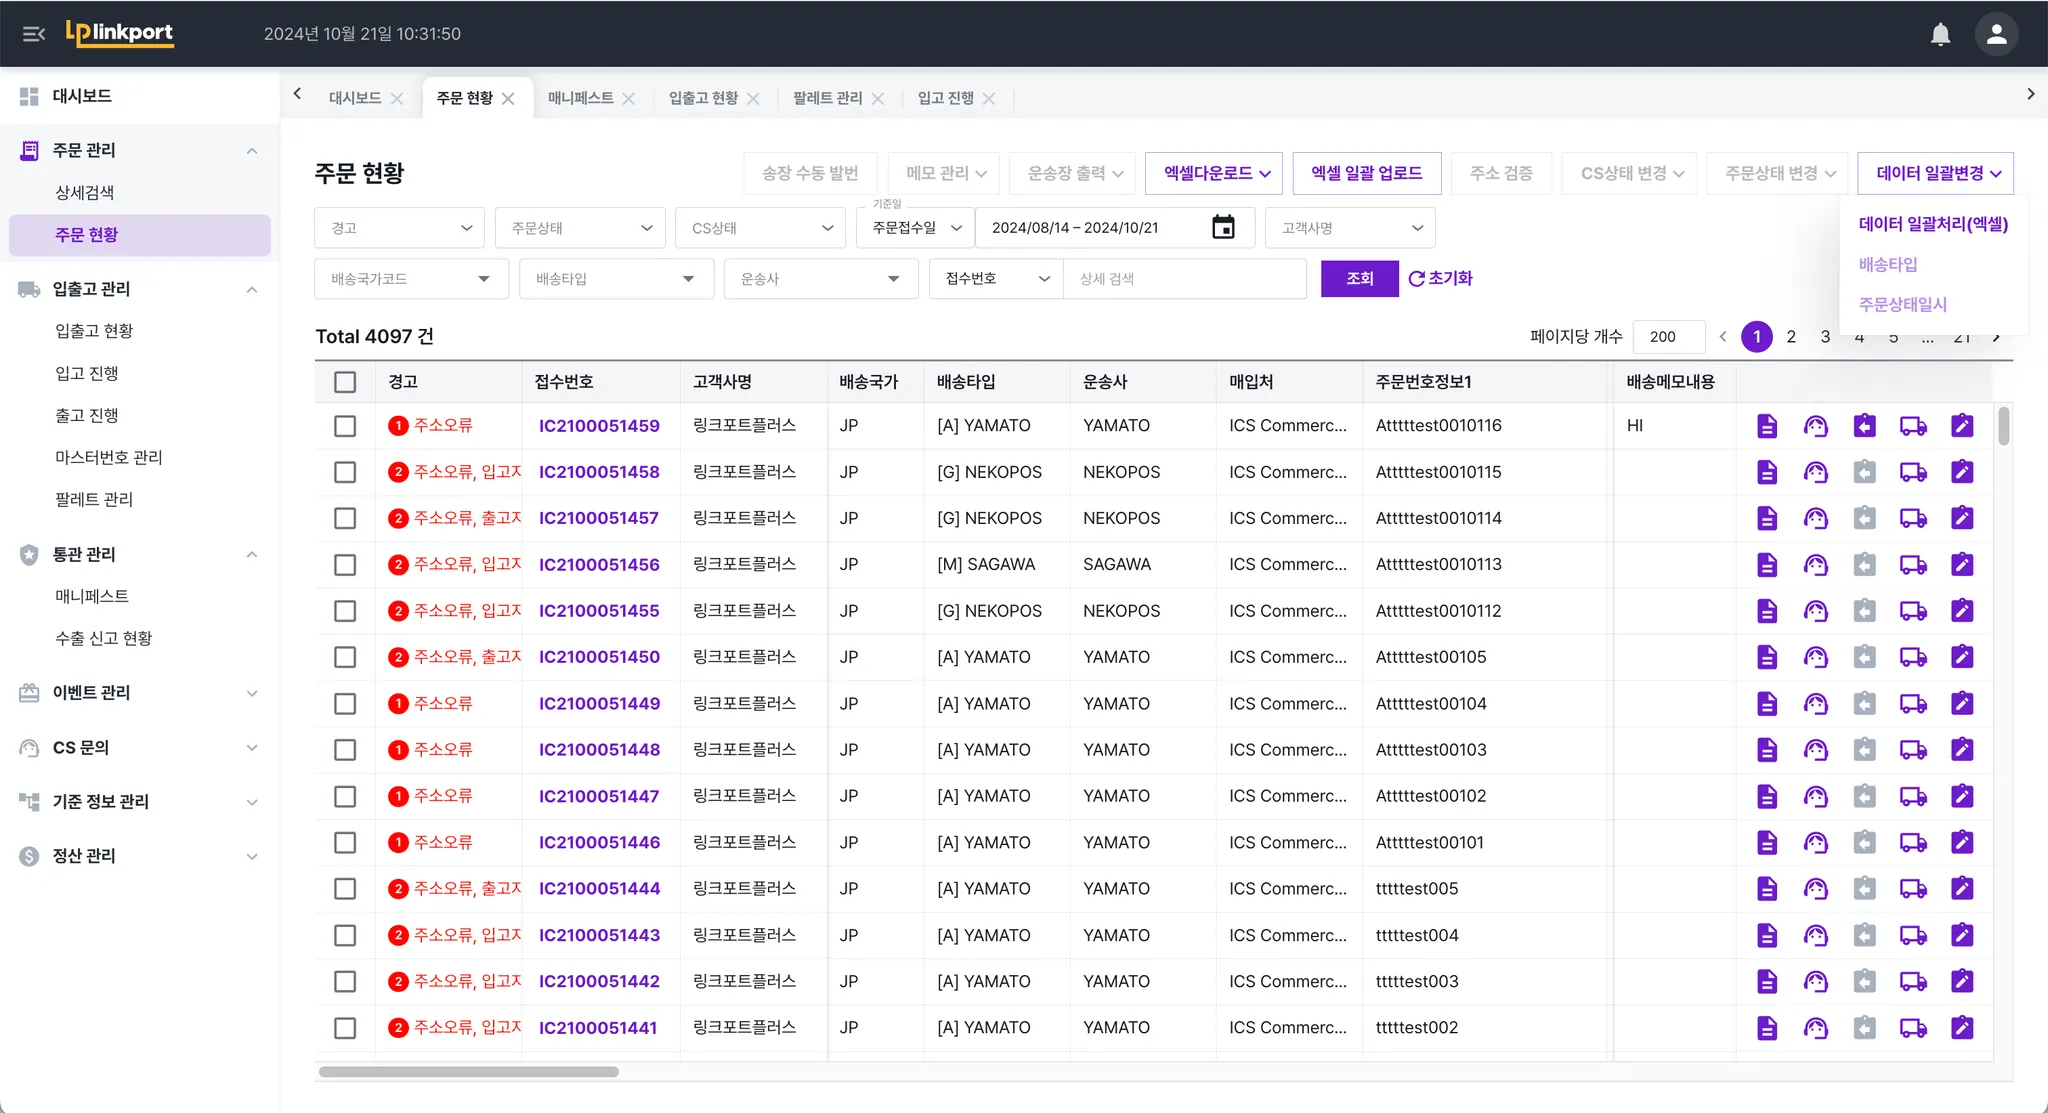
Task: Tick checkbox for order IC2100051455
Action: (x=345, y=611)
